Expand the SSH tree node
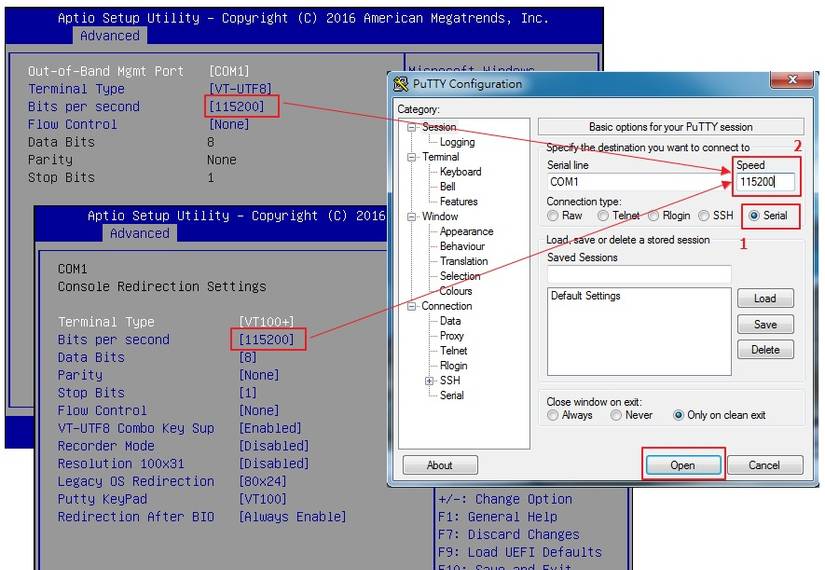This screenshot has width=825, height=570. pyautogui.click(x=429, y=381)
